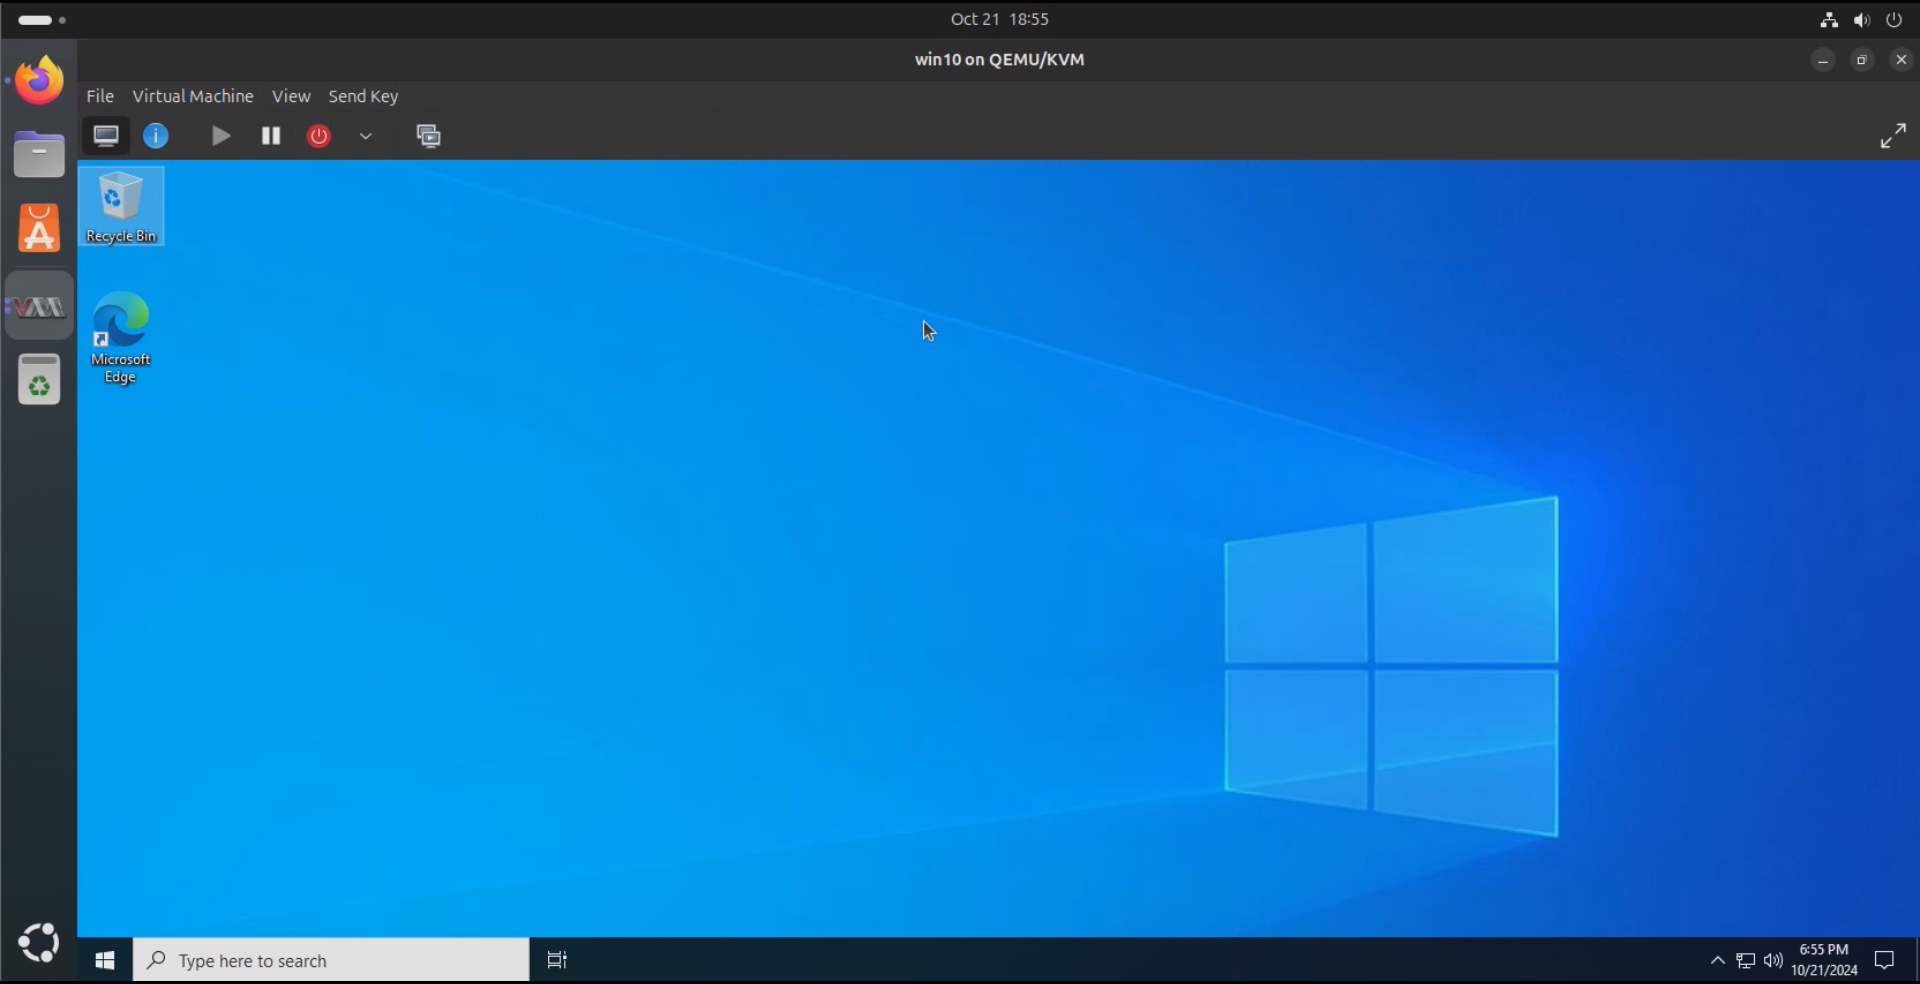This screenshot has width=1920, height=984.
Task: Open the Oct 21 18:55 calendar clock
Action: pos(1000,19)
